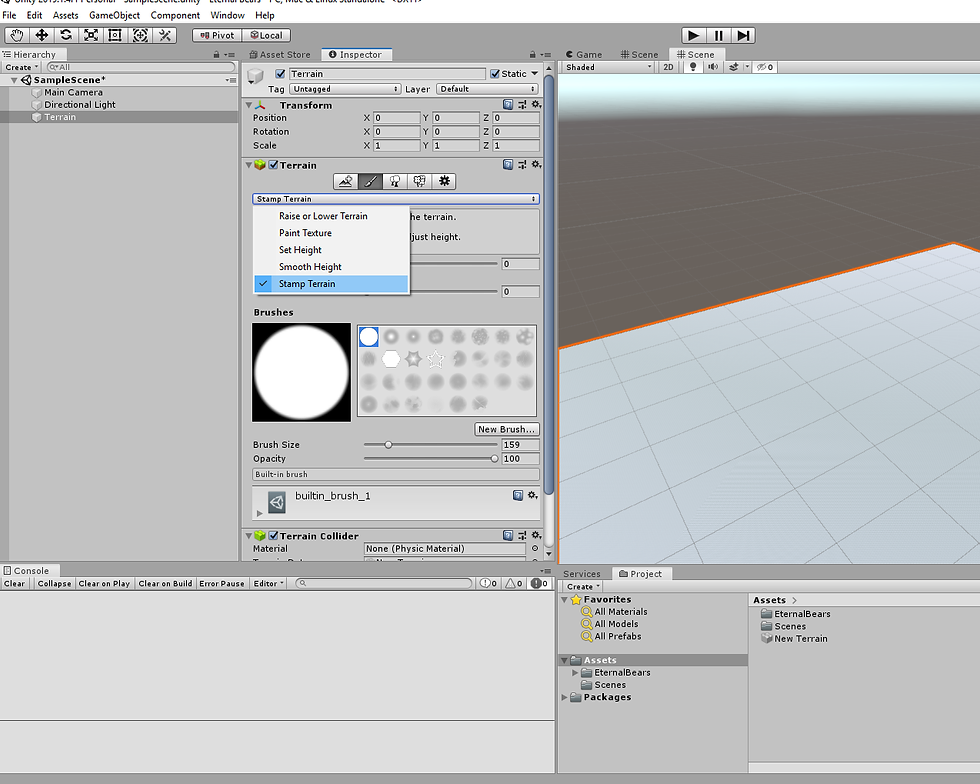980x784 pixels.
Task: Select the Rotate tool in the toolbar
Action: 66,35
